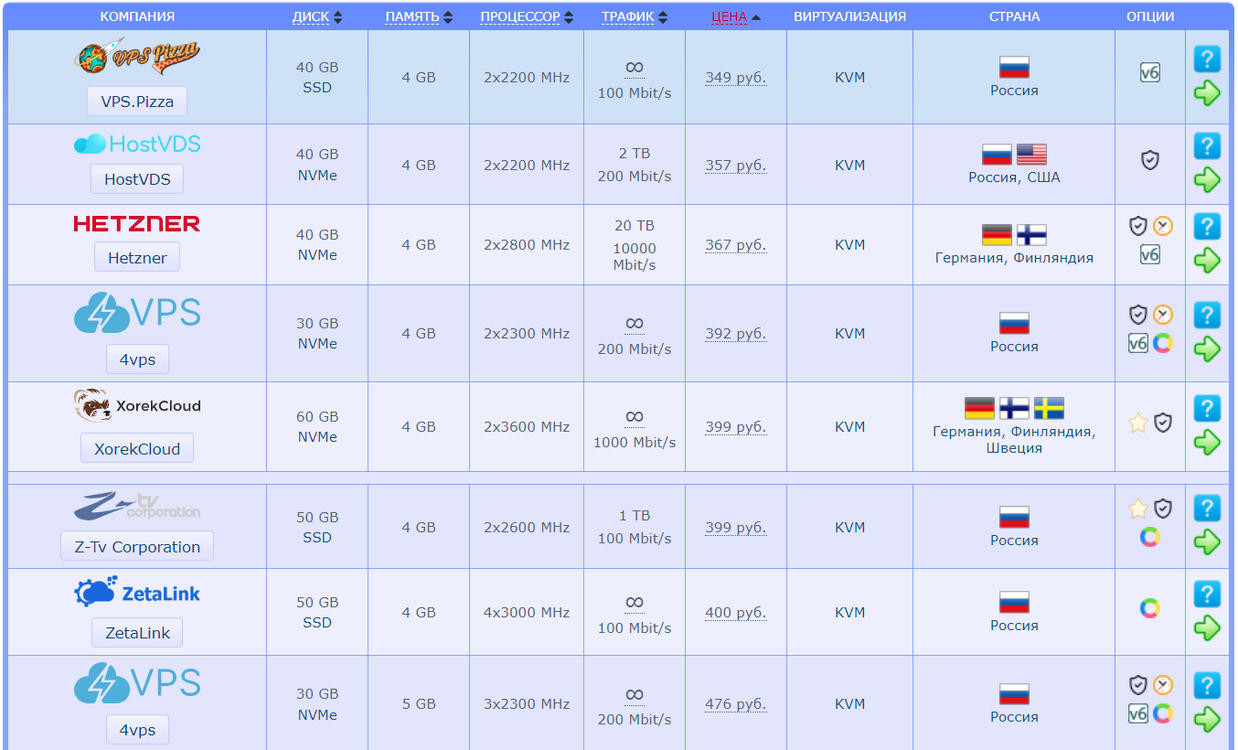Click price 400 руб. link
1238x750 pixels.
tap(735, 612)
